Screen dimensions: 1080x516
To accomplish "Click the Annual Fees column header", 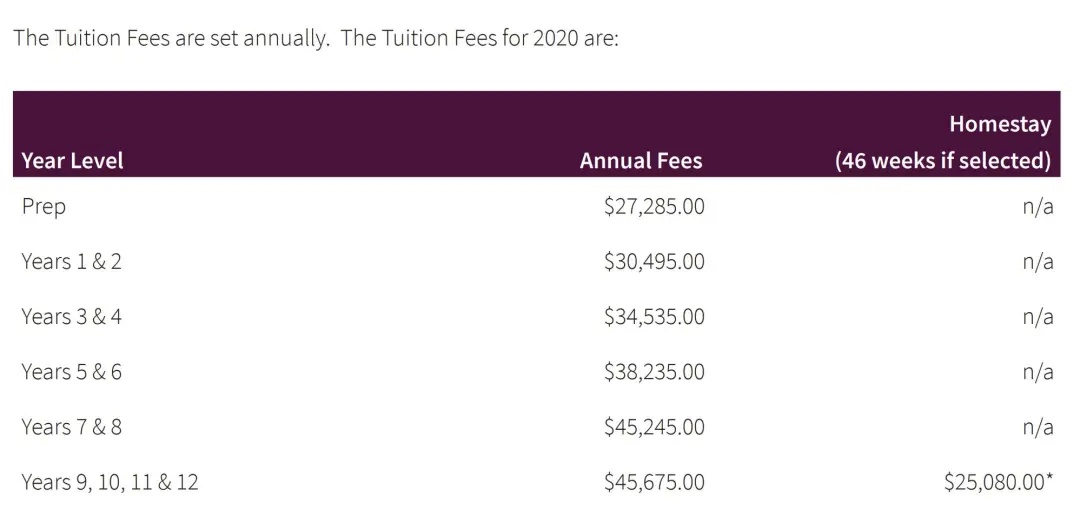I will tap(641, 161).
